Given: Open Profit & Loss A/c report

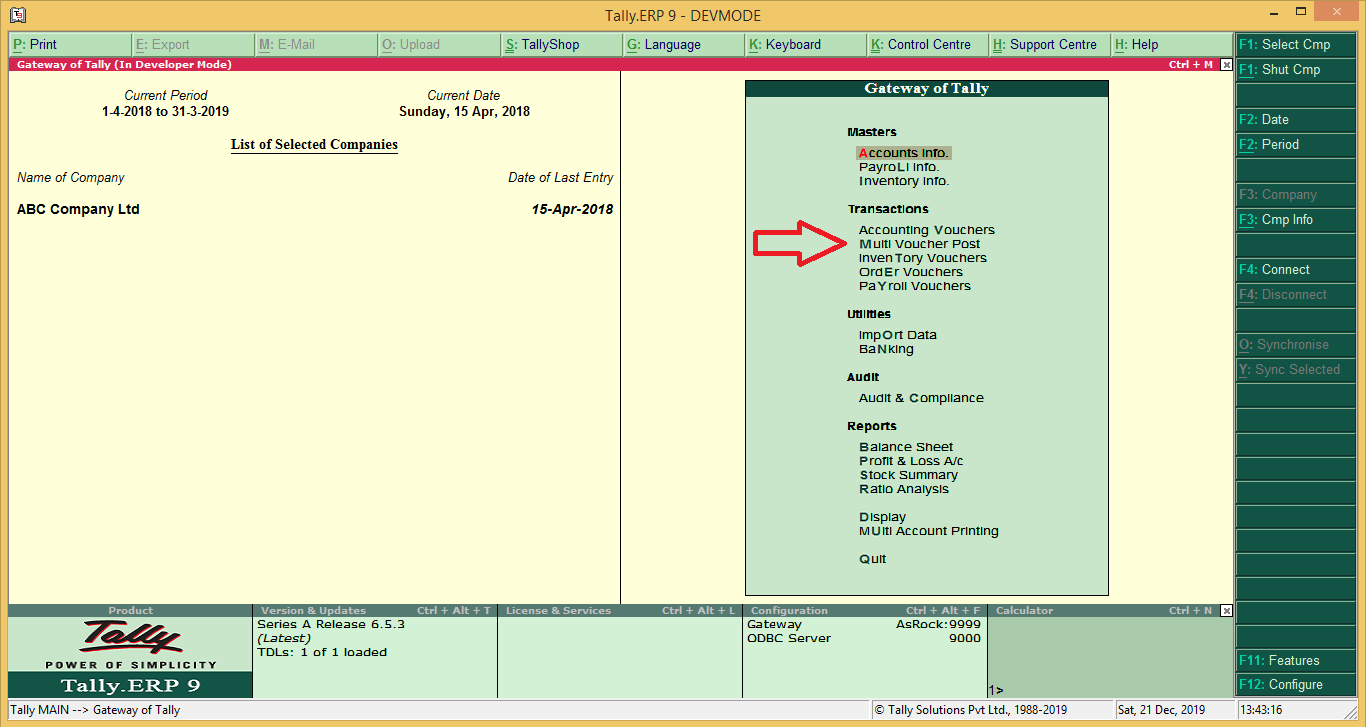Looking at the screenshot, I should click(x=910, y=460).
